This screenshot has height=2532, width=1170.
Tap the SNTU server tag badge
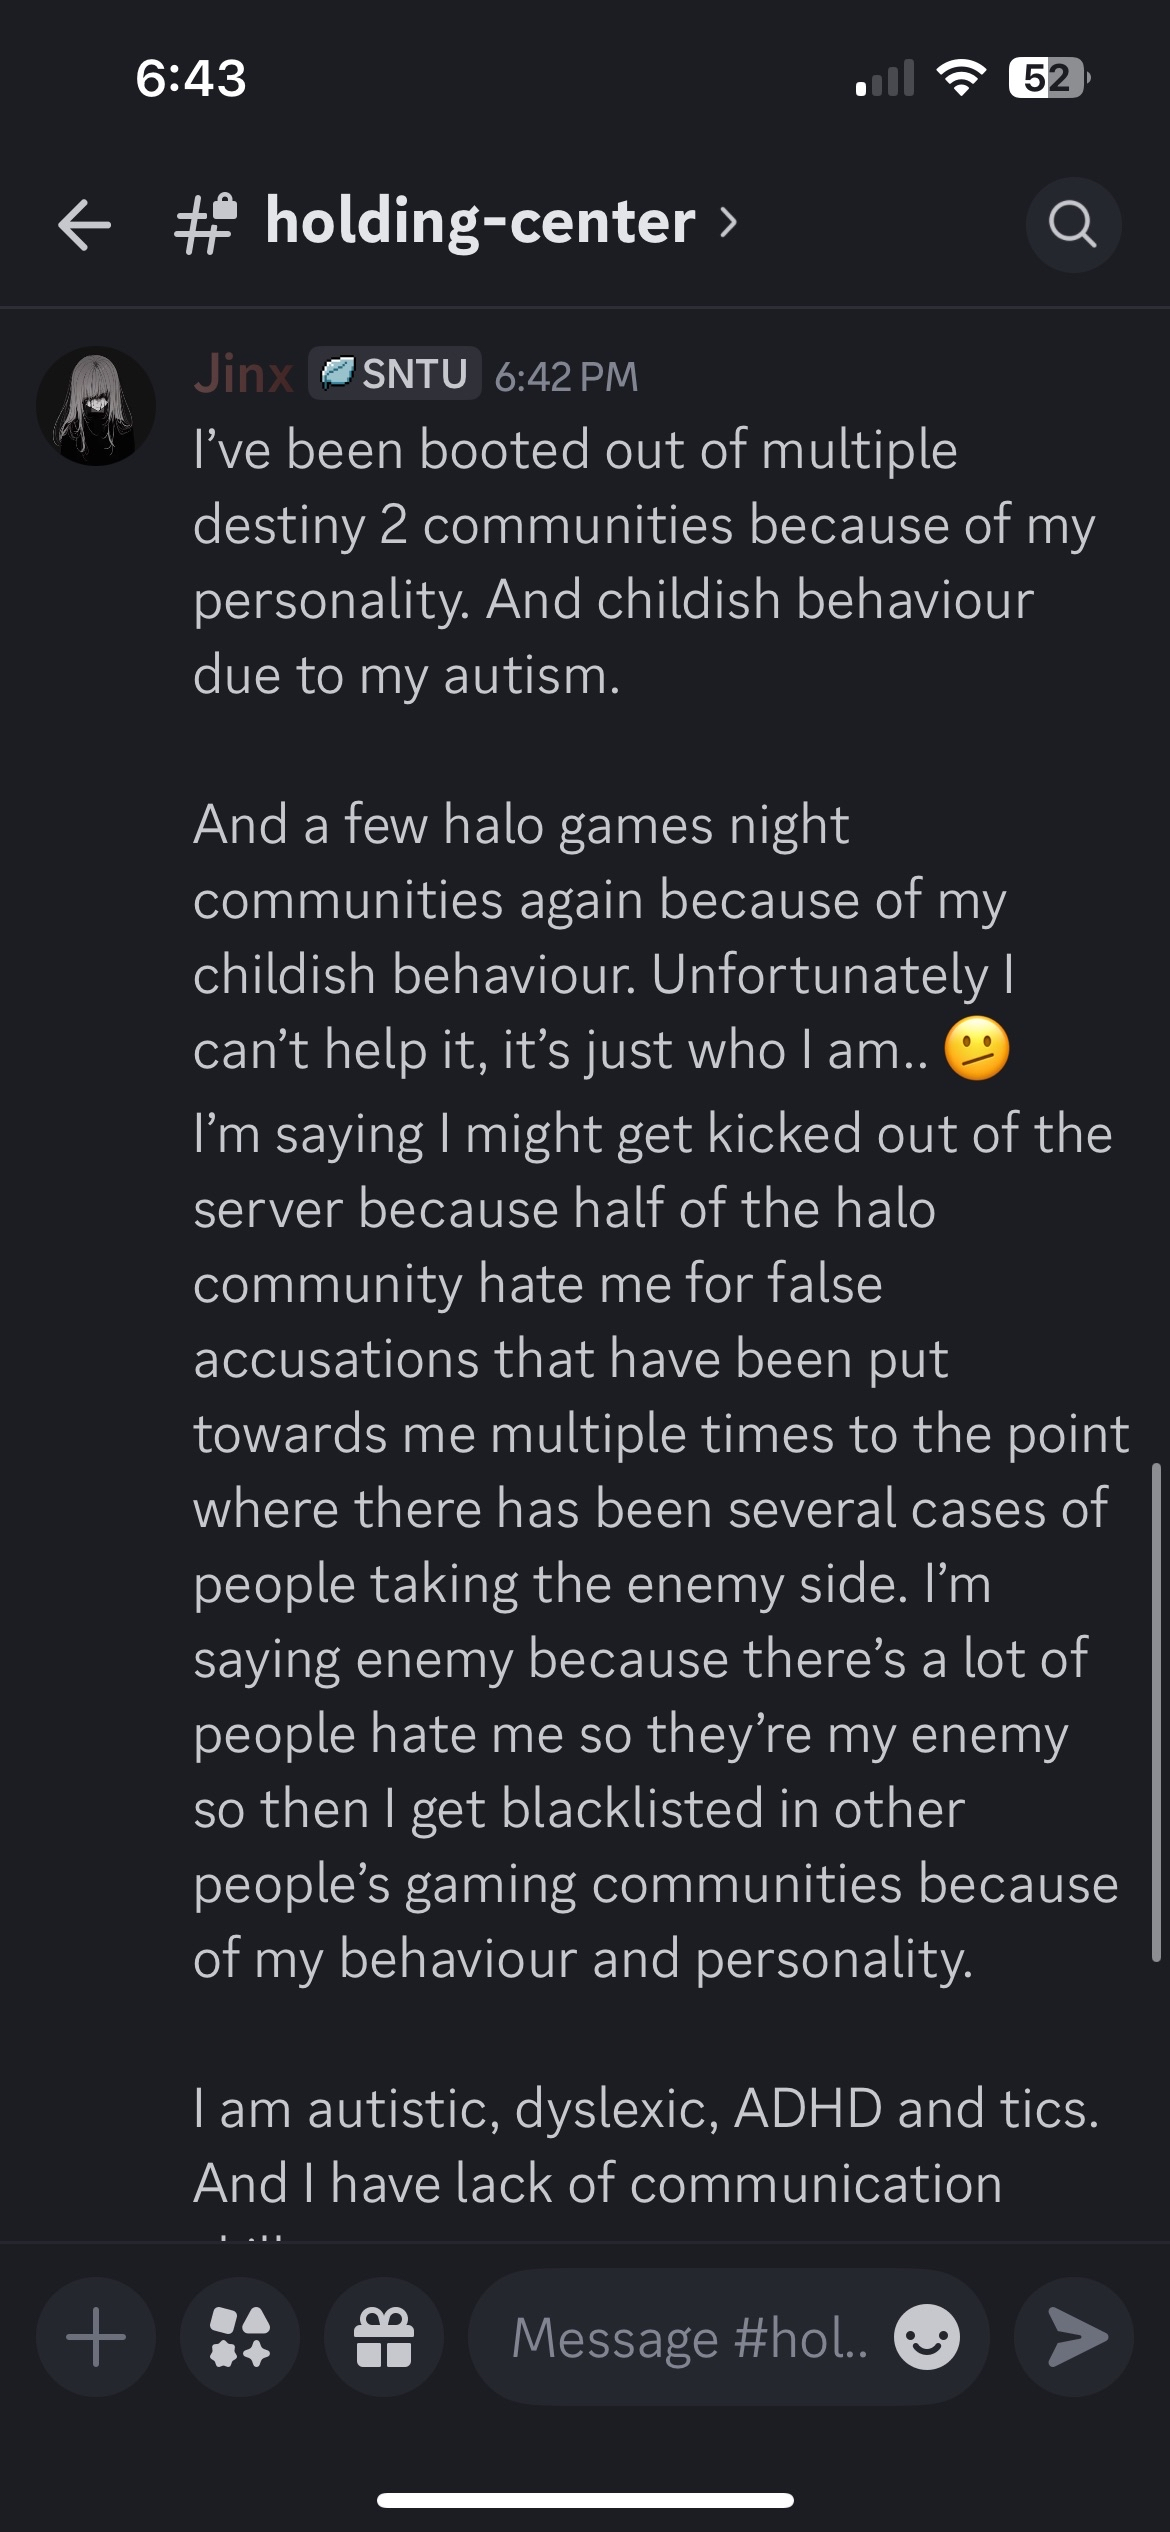point(395,374)
